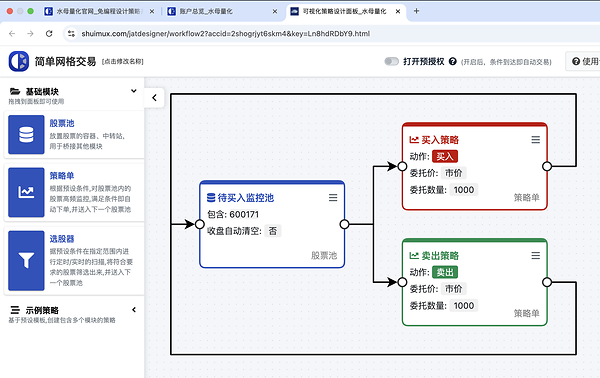Click output port of 卖出策略 node

point(547,282)
